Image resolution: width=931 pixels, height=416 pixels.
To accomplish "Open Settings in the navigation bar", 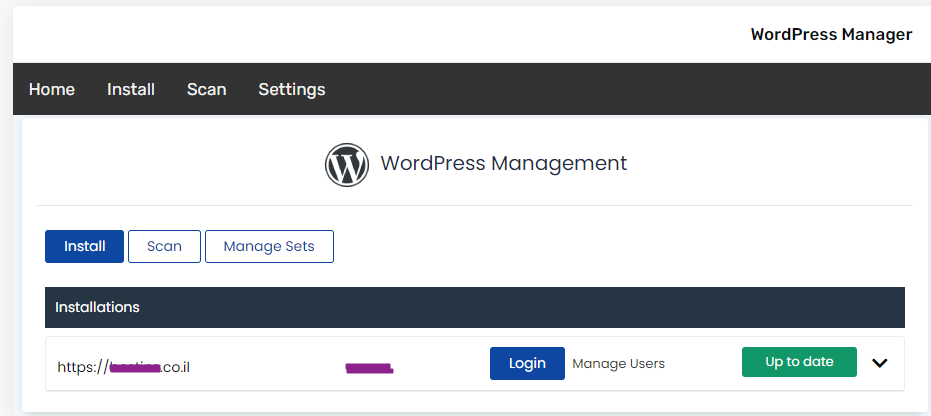I will 292,89.
